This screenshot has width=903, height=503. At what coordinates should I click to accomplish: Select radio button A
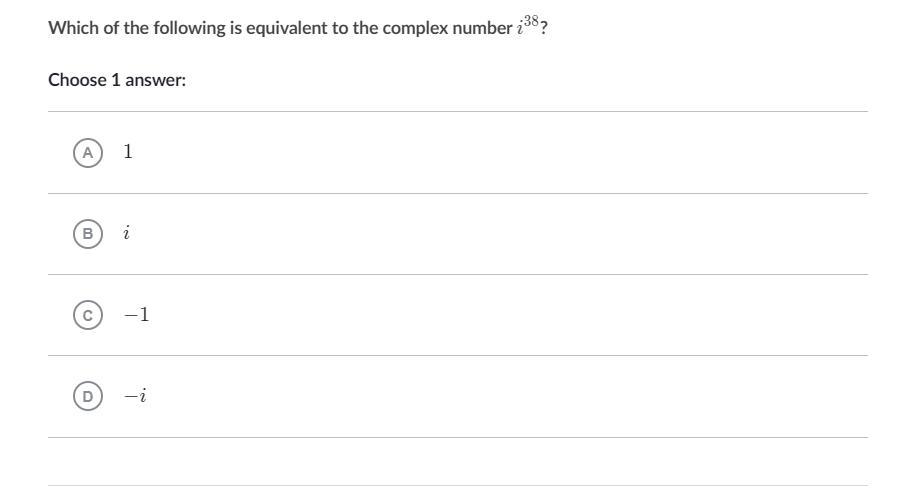88,153
